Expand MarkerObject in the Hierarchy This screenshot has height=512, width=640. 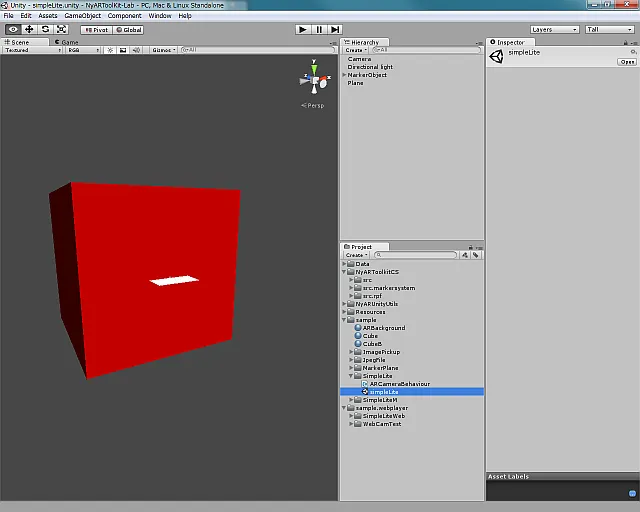point(344,75)
